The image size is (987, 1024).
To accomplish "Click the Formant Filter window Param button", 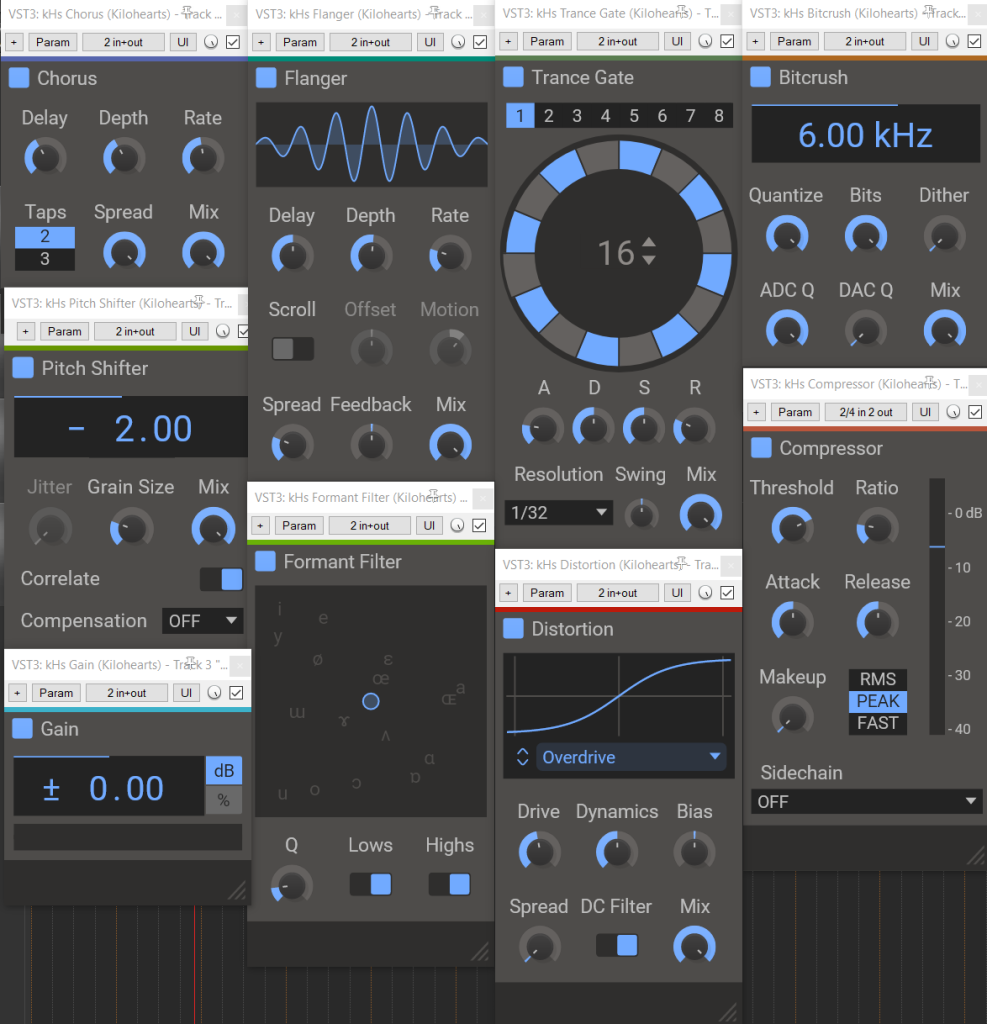I will [299, 525].
